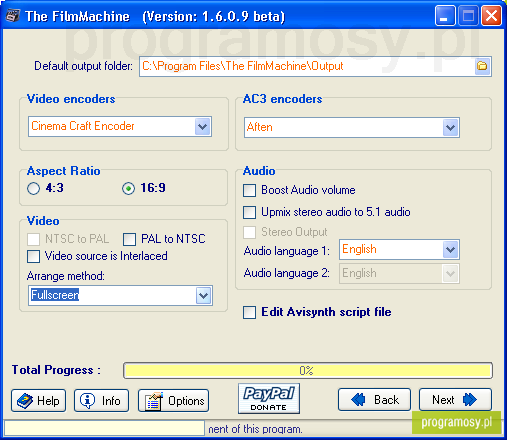Screen dimensions: 507x440
Task: Open the AC3 encoders Aften dropdown
Action: click(450, 127)
